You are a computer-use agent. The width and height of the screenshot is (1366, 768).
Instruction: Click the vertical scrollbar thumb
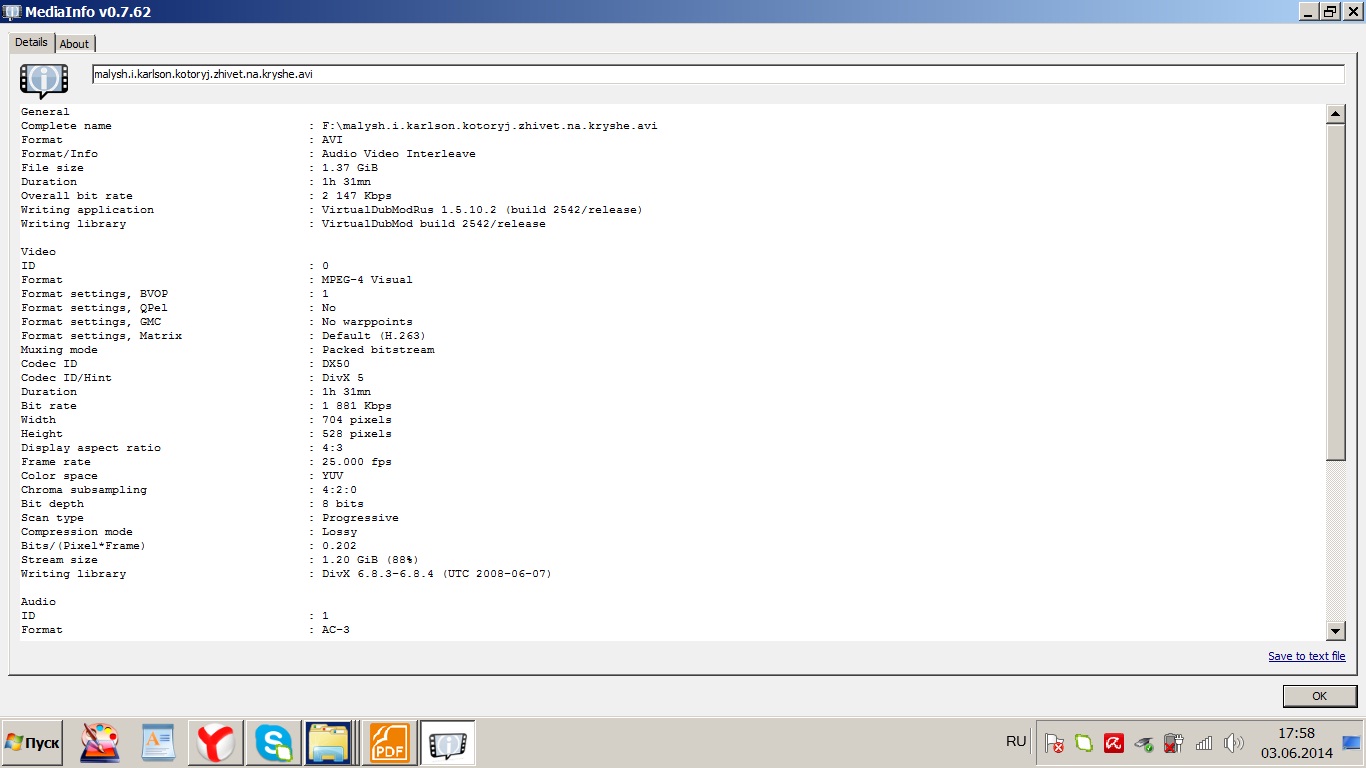tap(1335, 292)
